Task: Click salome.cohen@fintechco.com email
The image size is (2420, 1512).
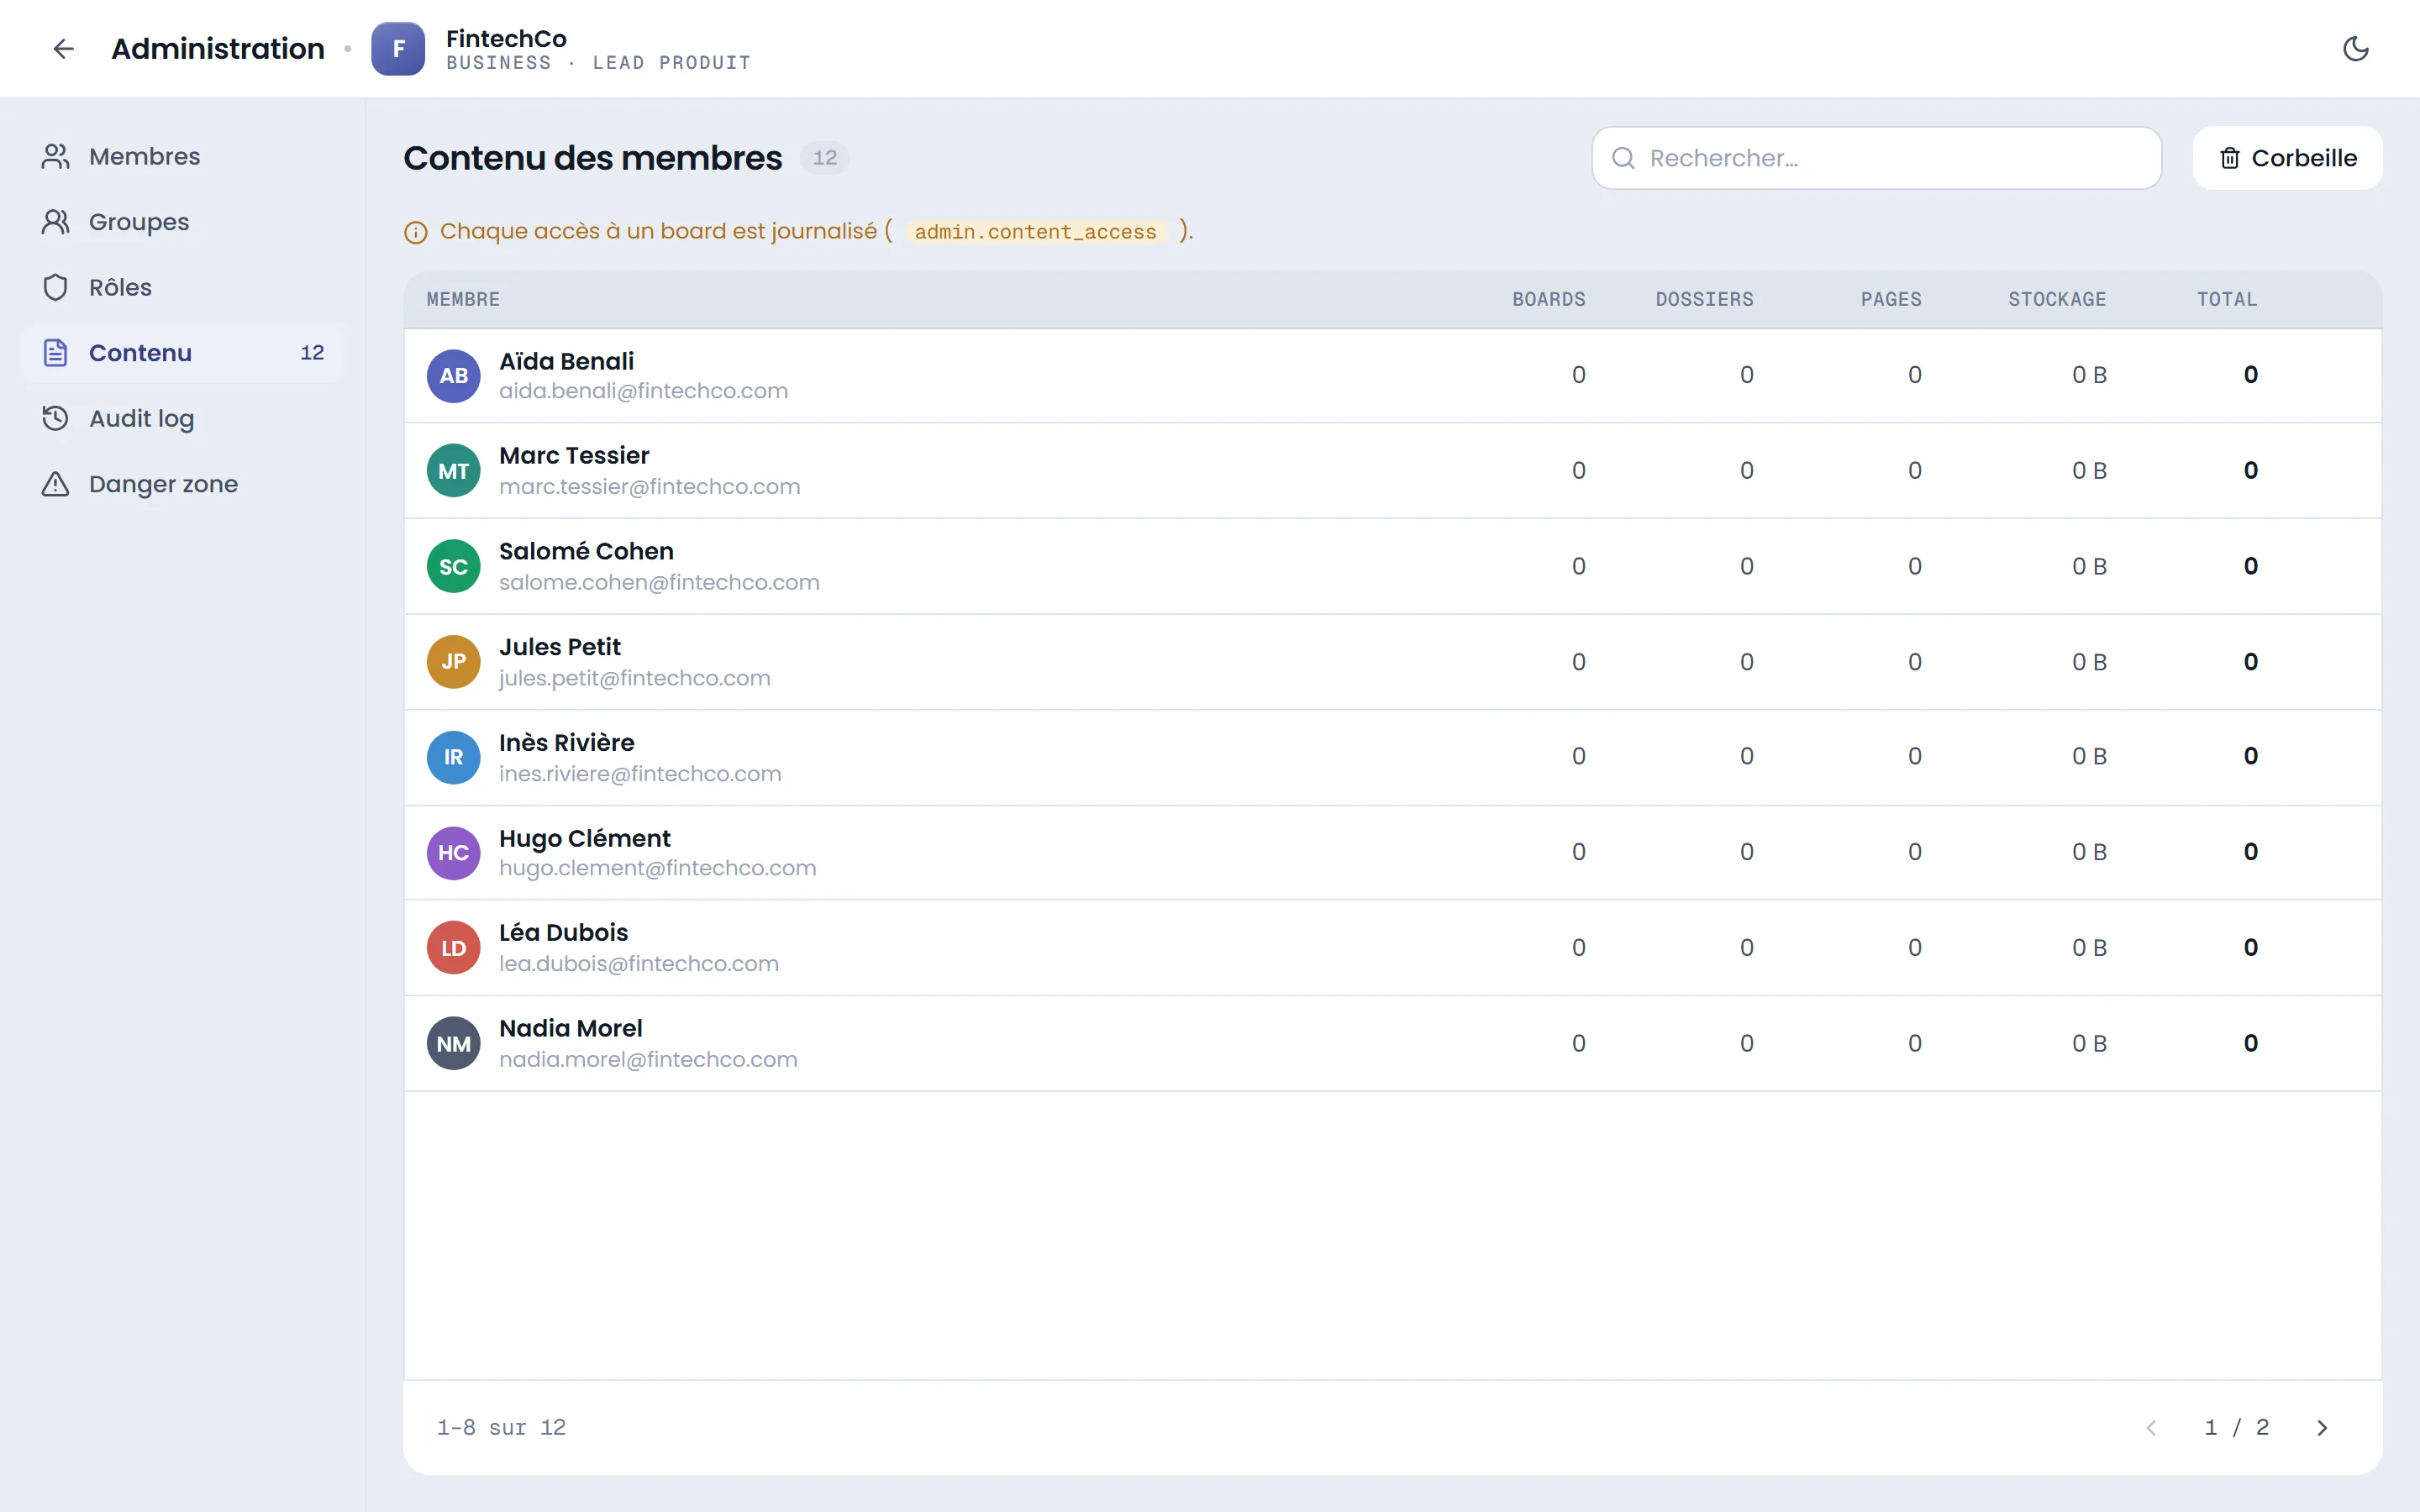Action: [x=659, y=582]
